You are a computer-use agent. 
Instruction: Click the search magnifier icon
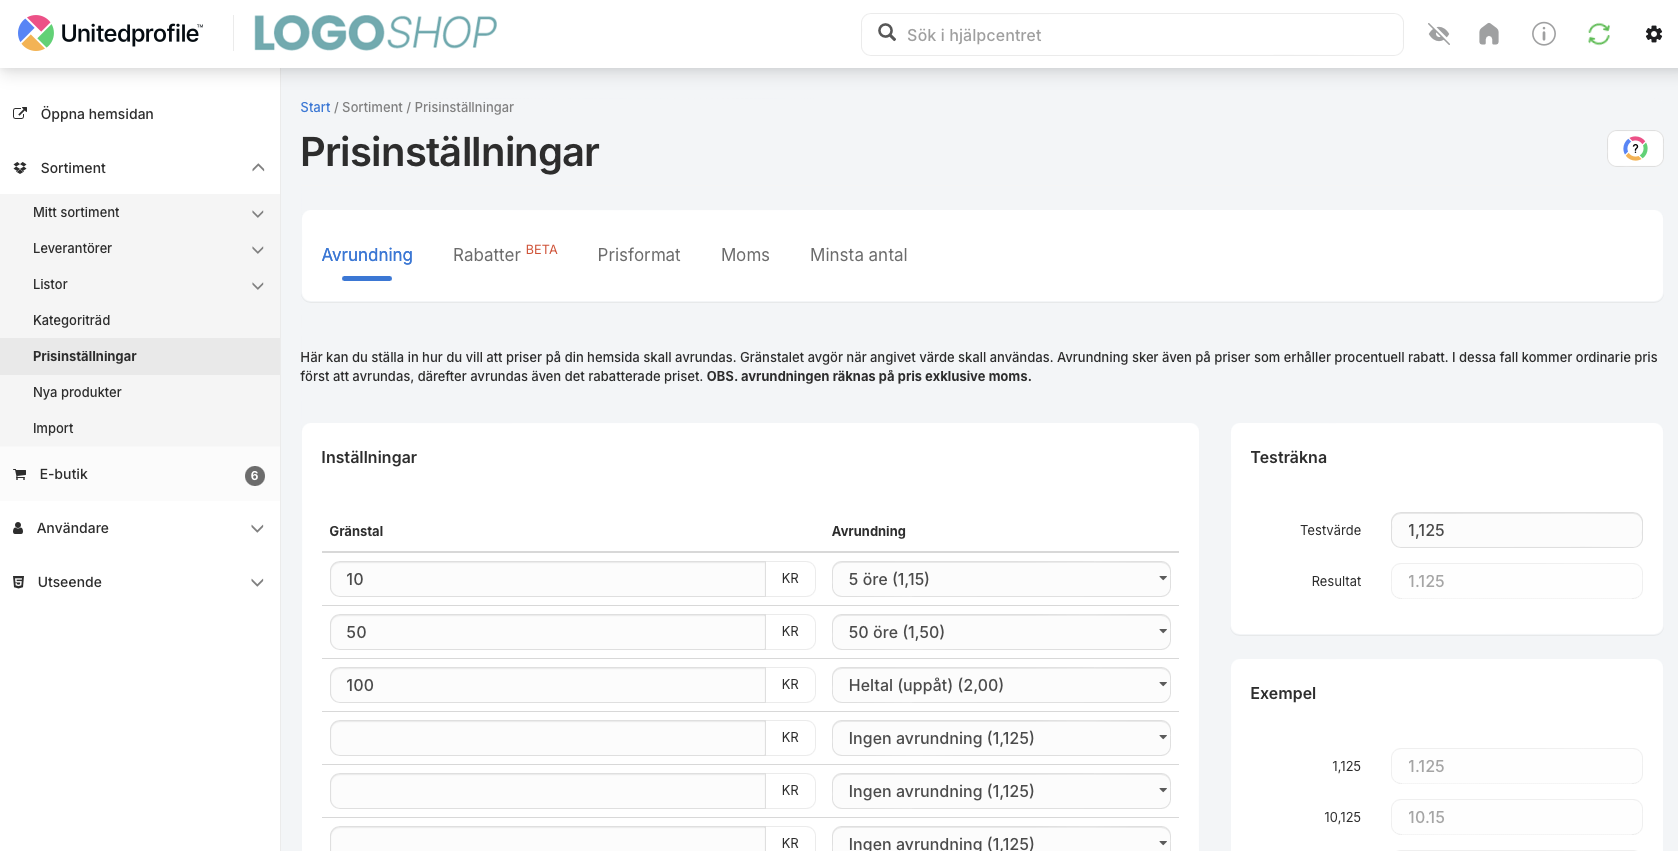click(887, 33)
